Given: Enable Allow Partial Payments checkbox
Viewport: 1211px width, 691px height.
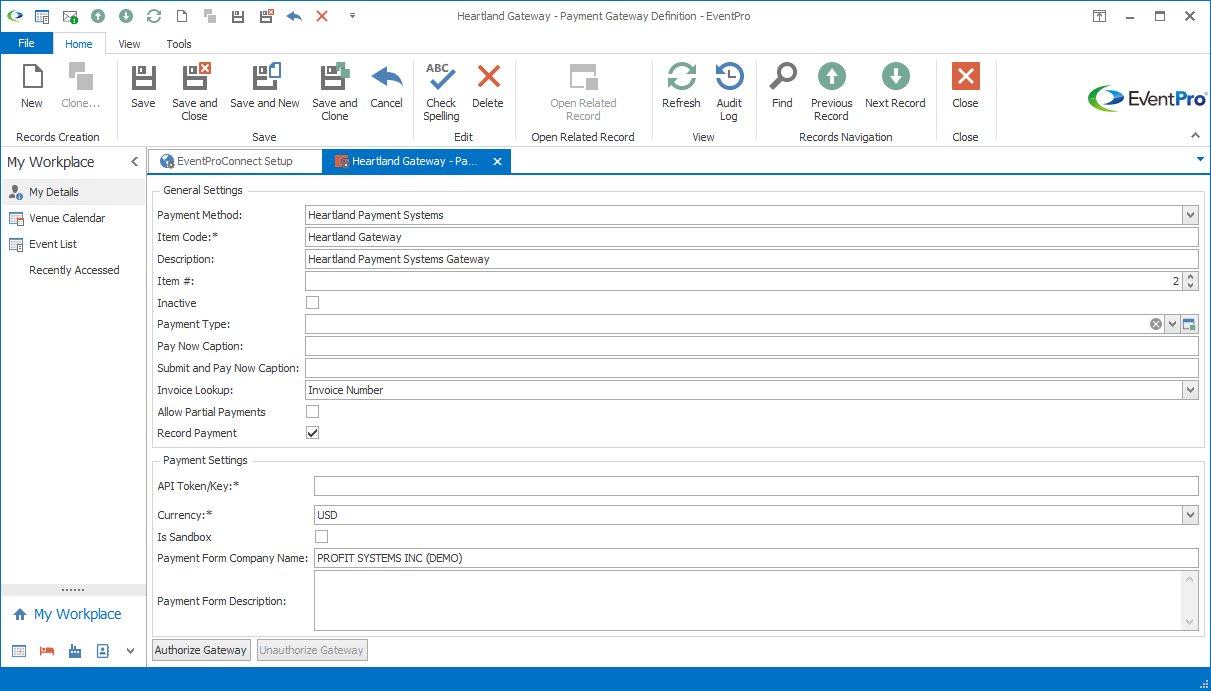Looking at the screenshot, I should click(x=312, y=411).
